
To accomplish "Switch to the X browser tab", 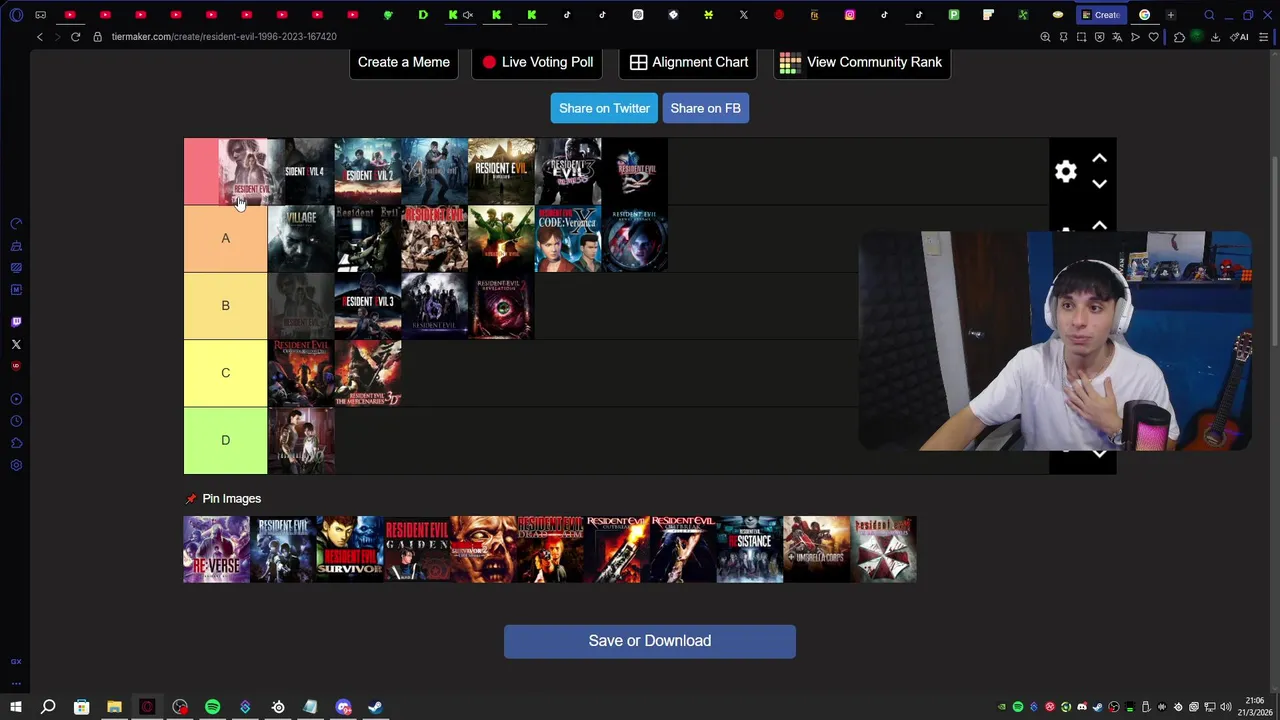I will [743, 15].
